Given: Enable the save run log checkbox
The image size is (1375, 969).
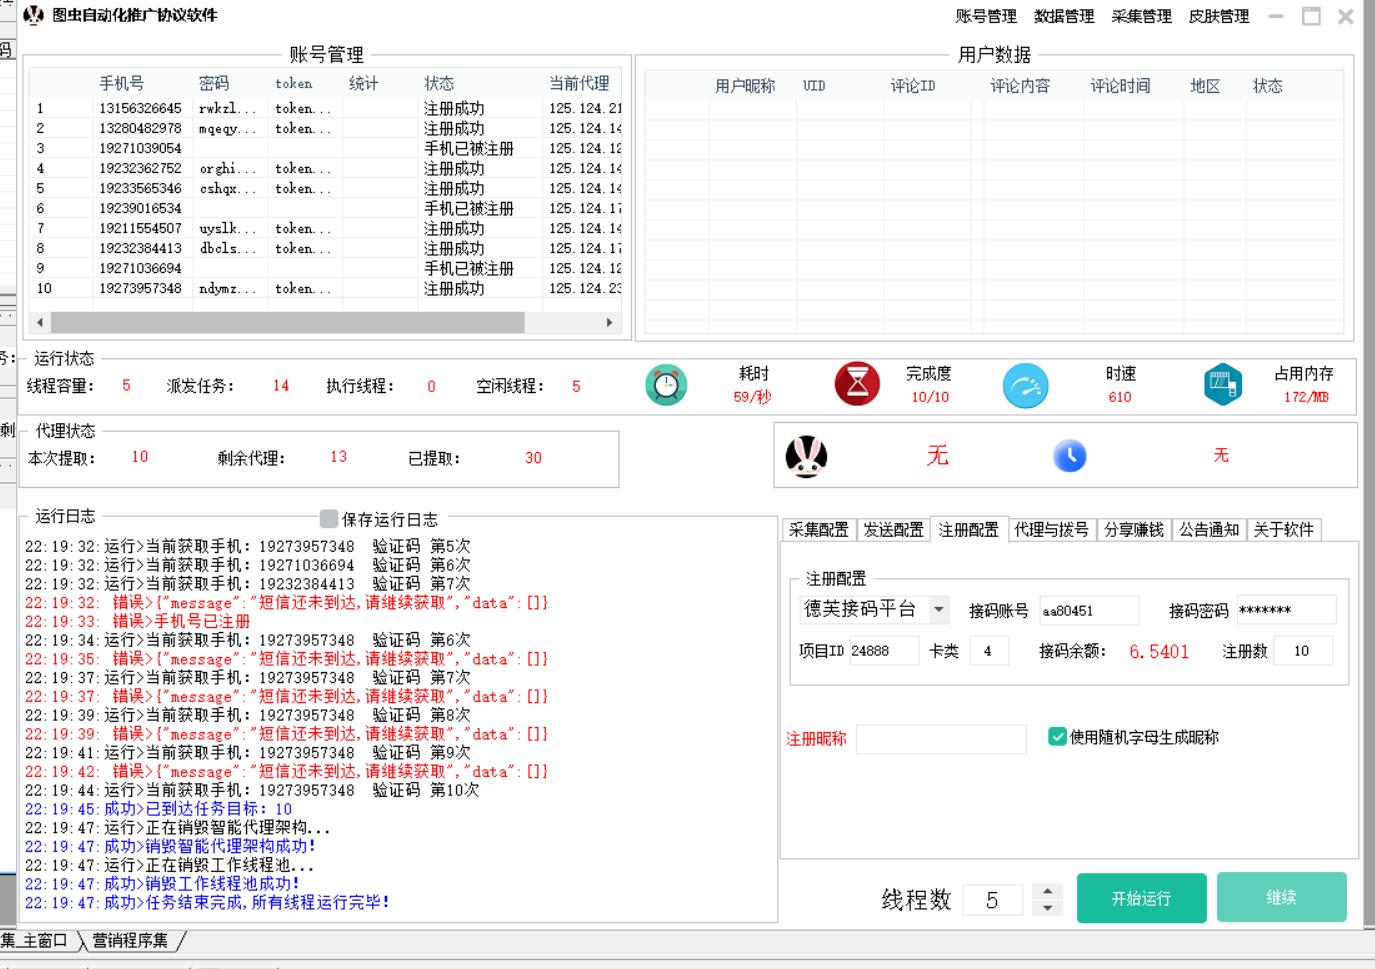Looking at the screenshot, I should (329, 518).
